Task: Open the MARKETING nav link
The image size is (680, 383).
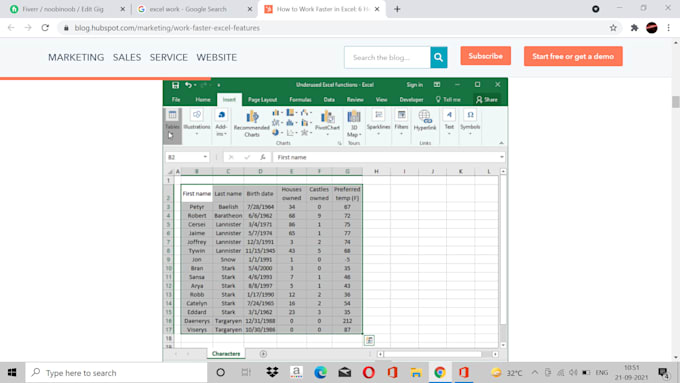Action: tap(76, 57)
